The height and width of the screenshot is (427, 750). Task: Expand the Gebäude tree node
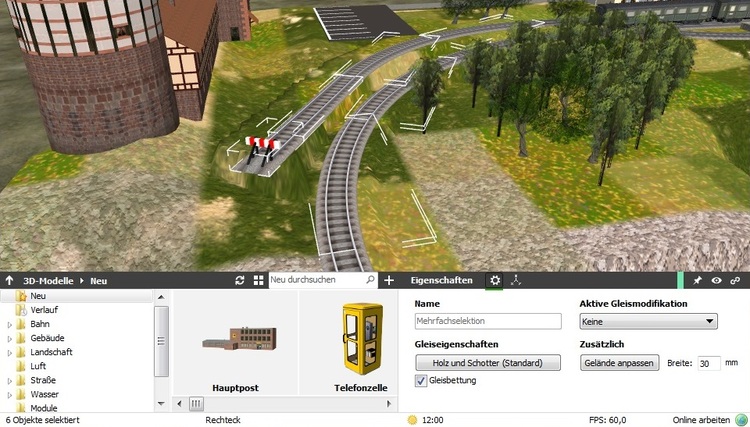[x=9, y=339]
